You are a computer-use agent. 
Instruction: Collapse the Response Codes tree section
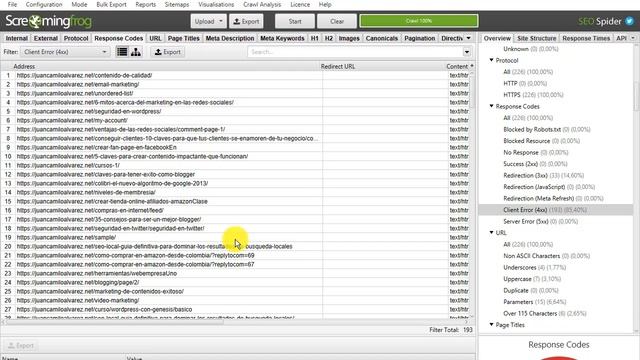click(x=491, y=106)
